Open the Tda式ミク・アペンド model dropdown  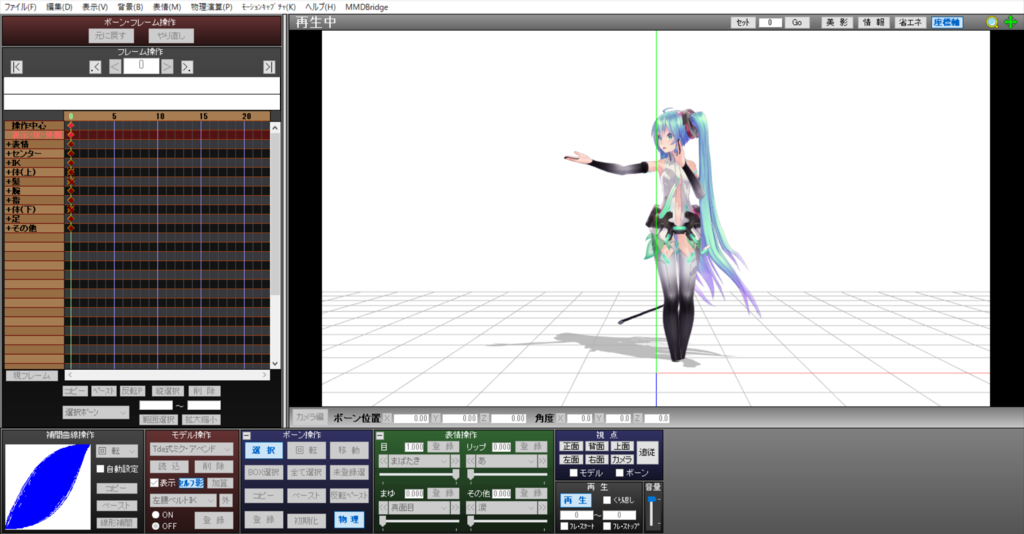[x=191, y=449]
